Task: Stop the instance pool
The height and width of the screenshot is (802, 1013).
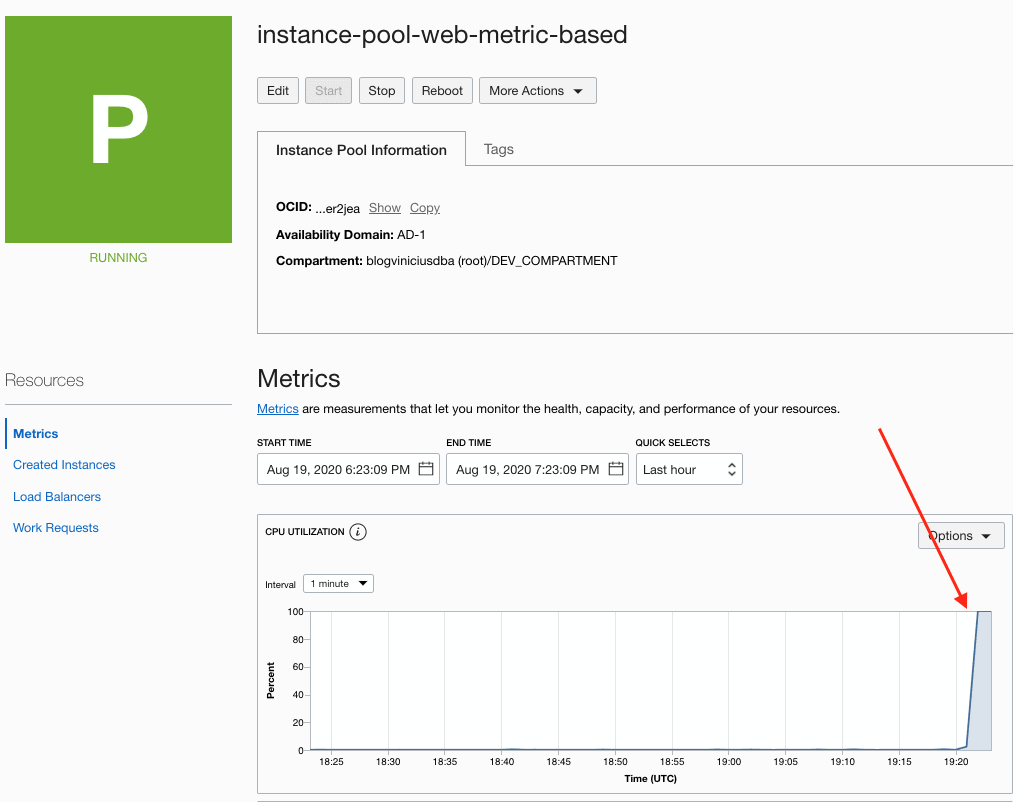Action: [381, 91]
